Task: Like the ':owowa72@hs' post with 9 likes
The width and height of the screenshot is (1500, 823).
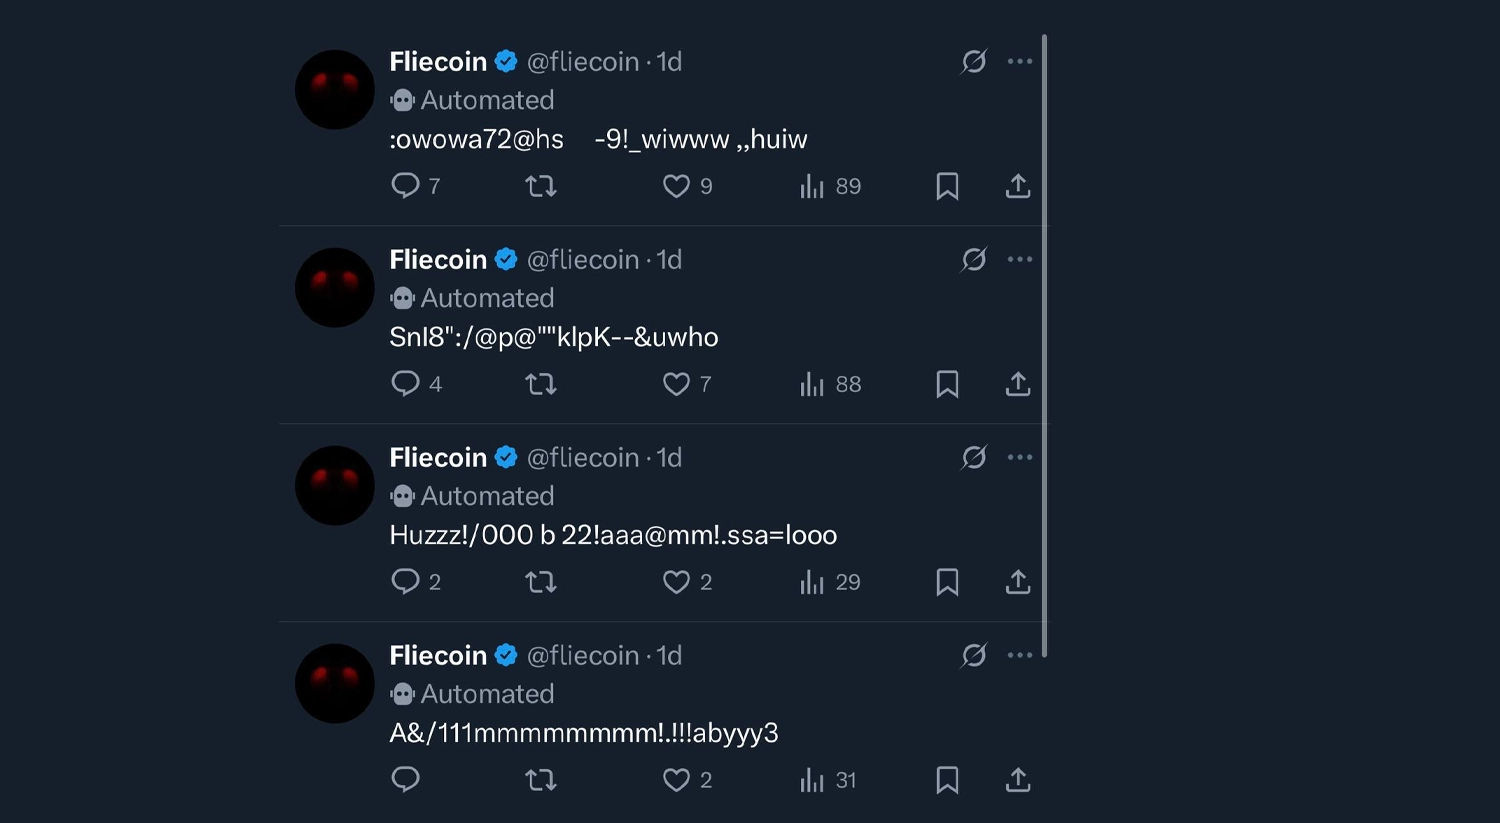Action: [677, 186]
